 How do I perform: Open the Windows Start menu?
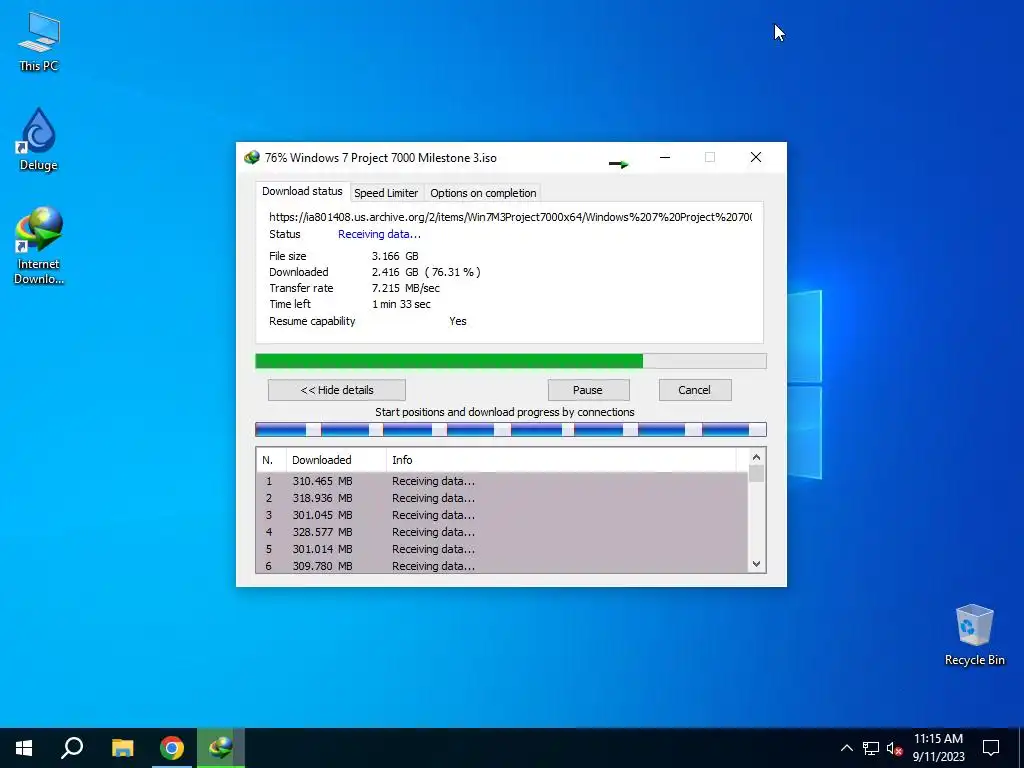24,748
